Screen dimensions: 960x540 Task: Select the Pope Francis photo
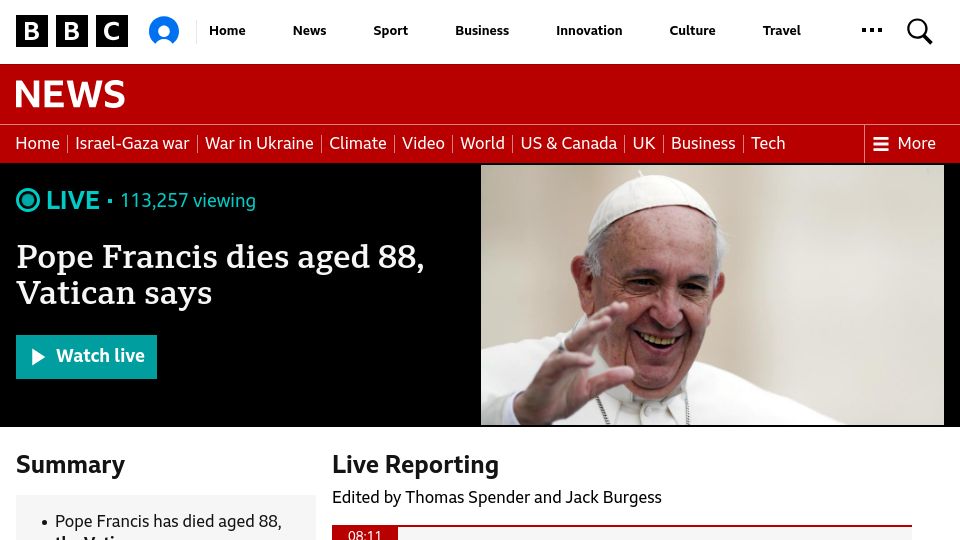(712, 295)
